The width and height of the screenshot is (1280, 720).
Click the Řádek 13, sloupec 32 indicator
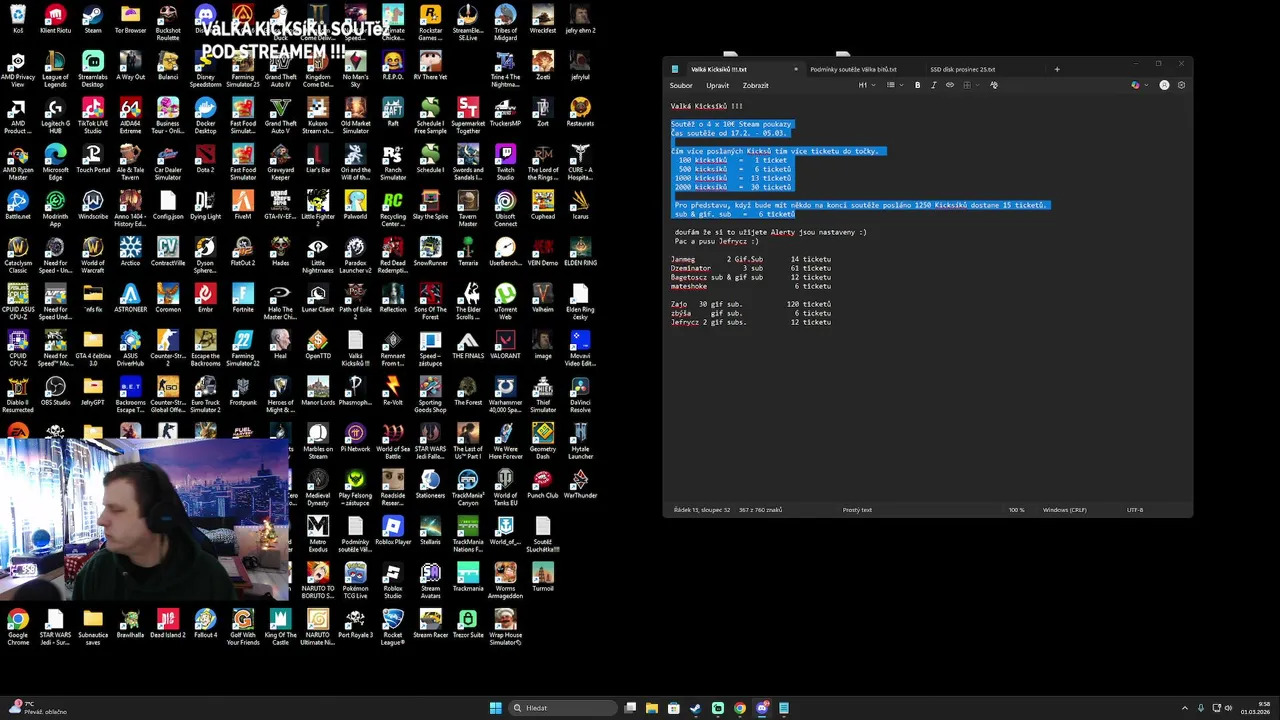(702, 510)
